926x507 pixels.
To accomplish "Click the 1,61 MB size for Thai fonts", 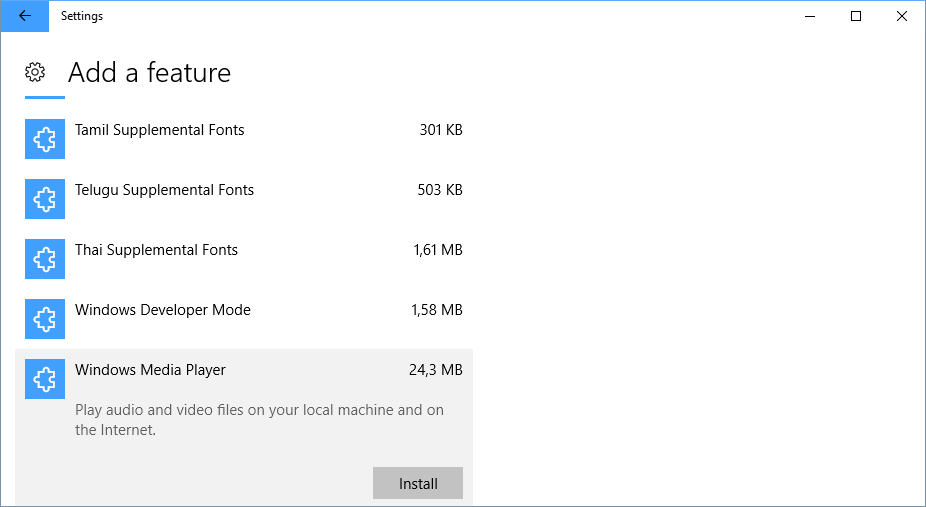I will pyautogui.click(x=438, y=250).
